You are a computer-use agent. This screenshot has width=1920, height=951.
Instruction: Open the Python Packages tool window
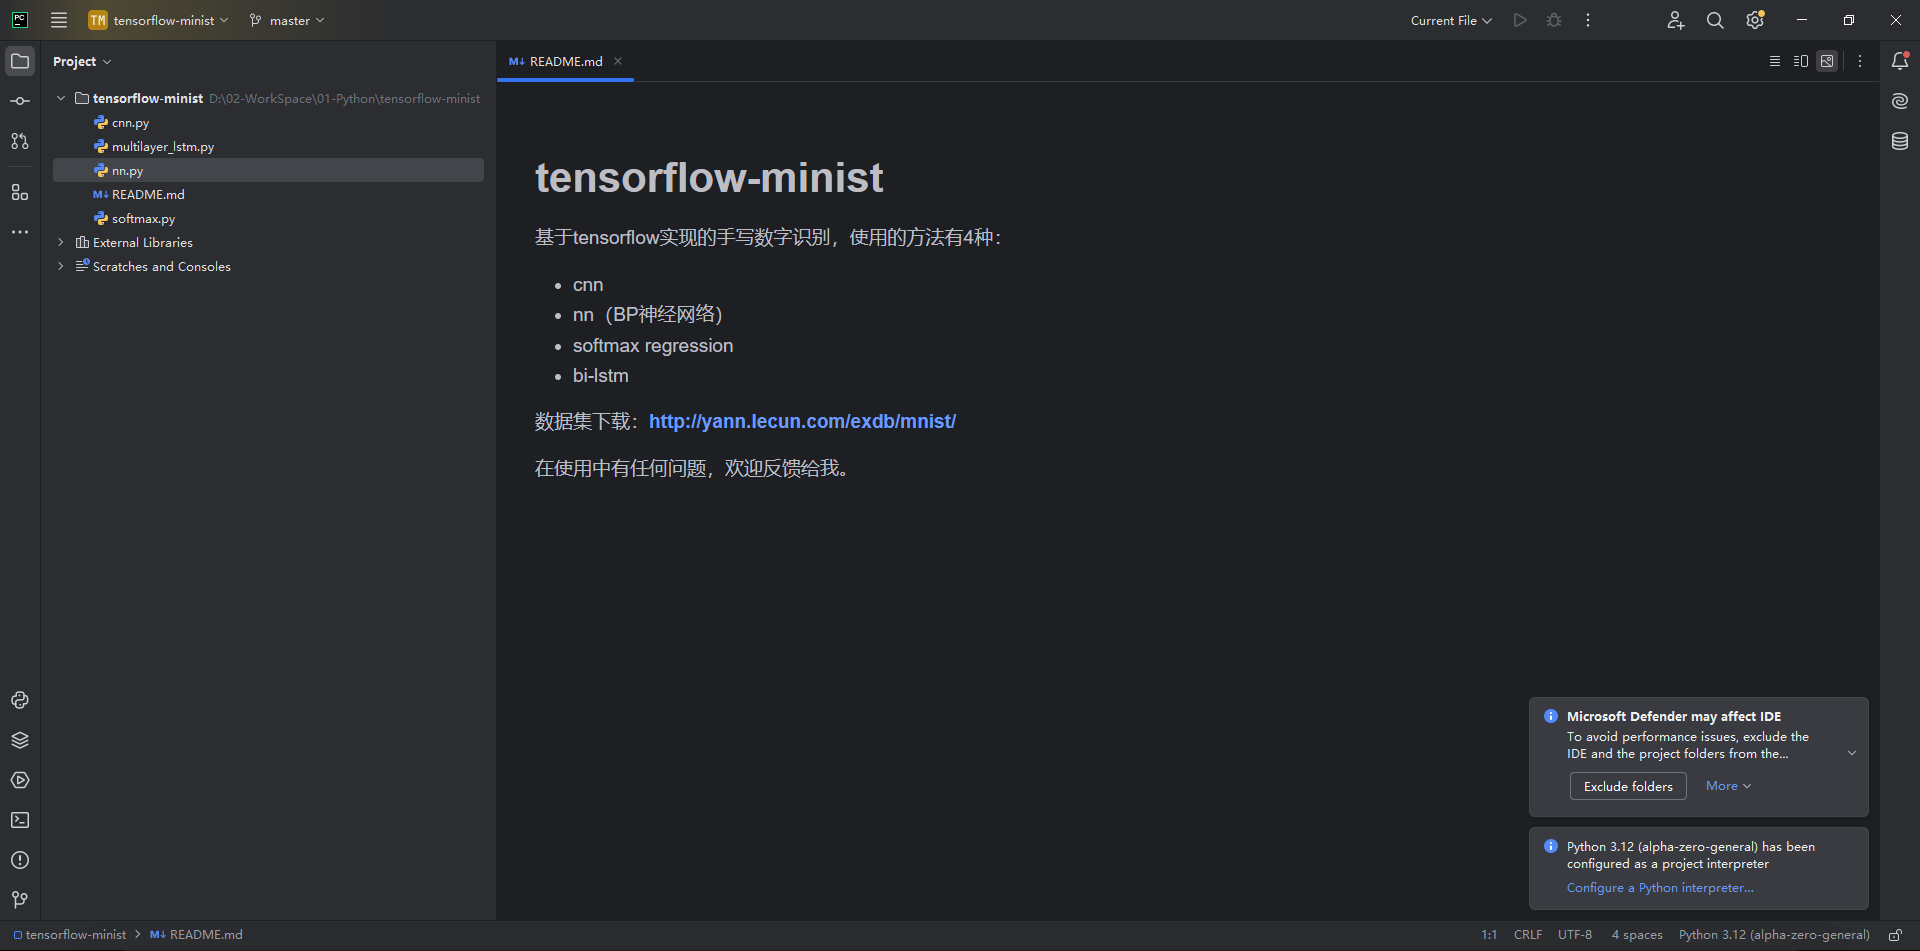point(20,740)
